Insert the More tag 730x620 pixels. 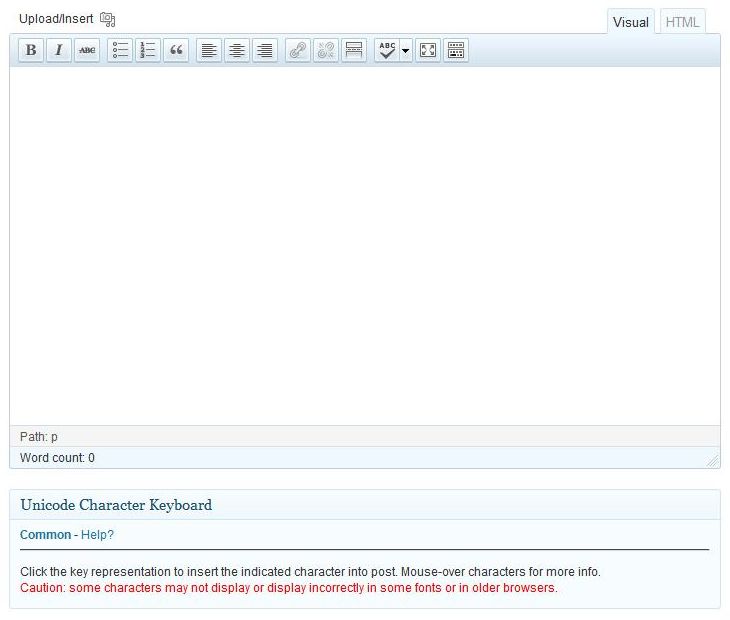(354, 50)
